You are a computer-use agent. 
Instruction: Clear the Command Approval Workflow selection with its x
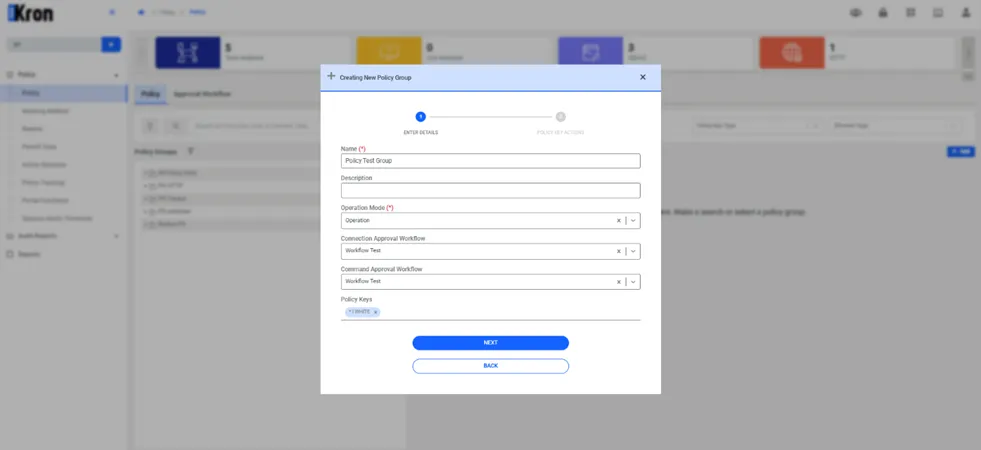tap(619, 282)
